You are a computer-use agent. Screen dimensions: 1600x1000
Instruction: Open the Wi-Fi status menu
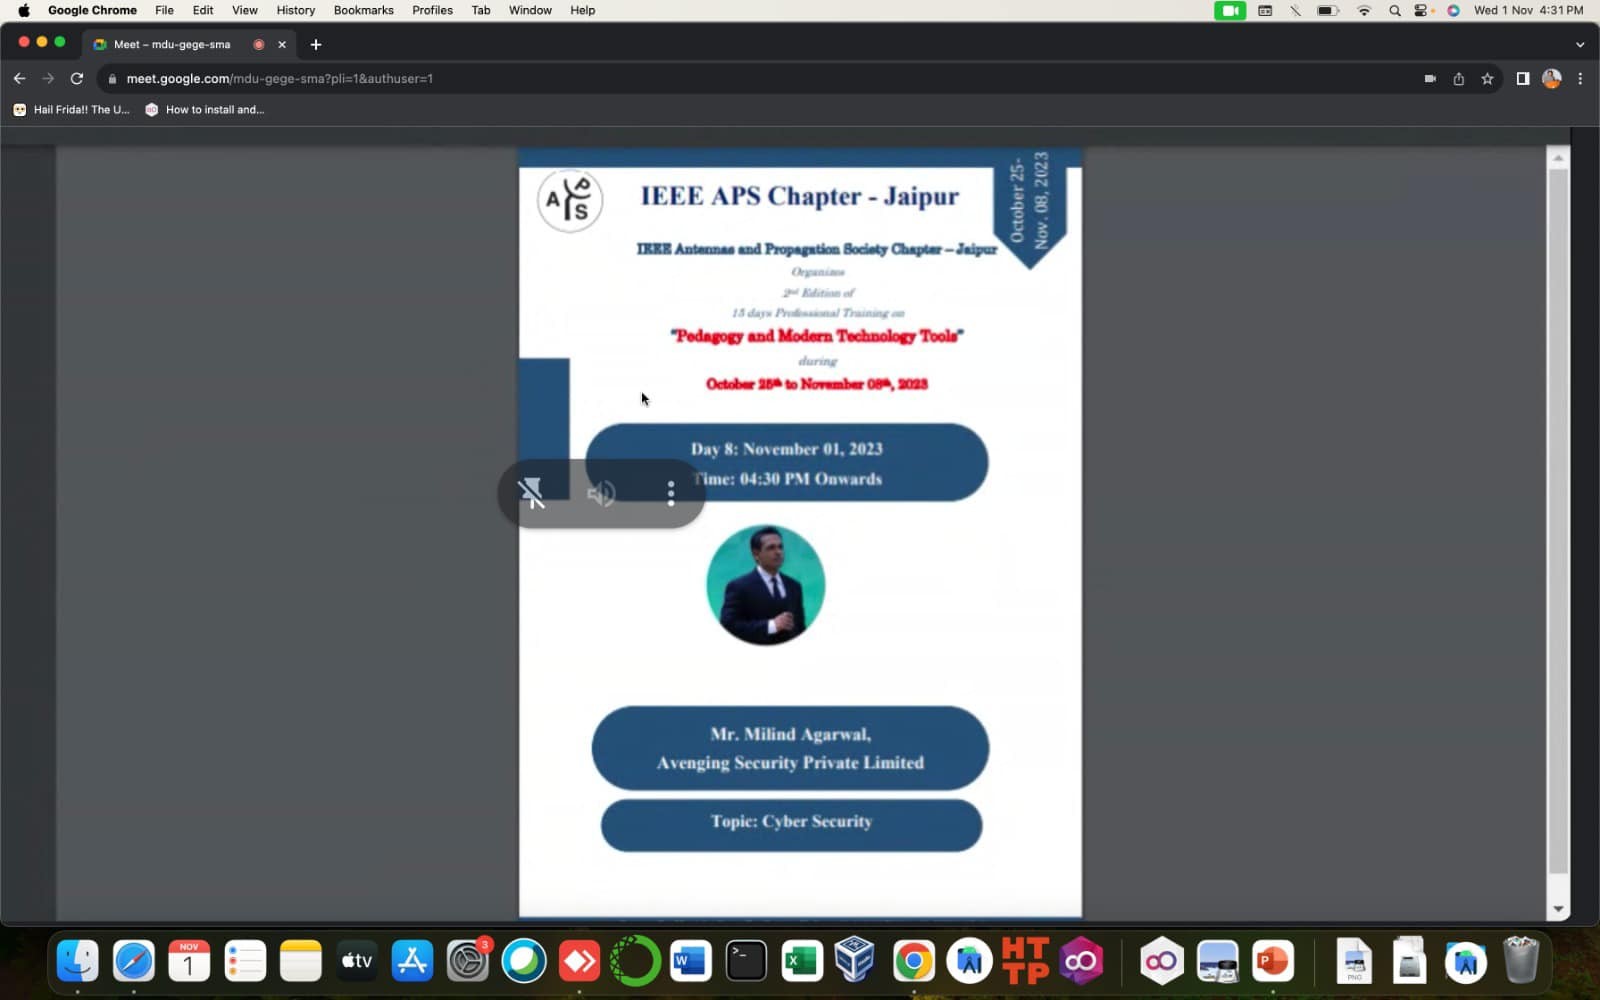(1364, 10)
